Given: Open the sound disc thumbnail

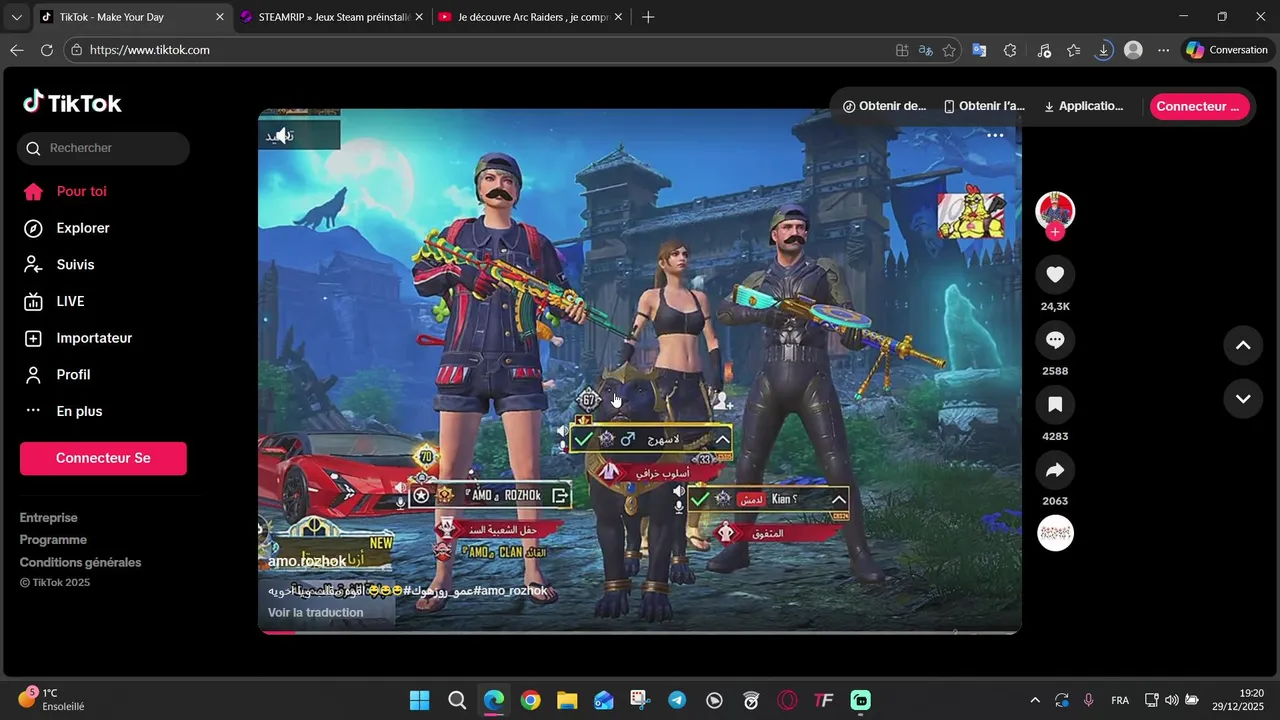Looking at the screenshot, I should point(1055,533).
